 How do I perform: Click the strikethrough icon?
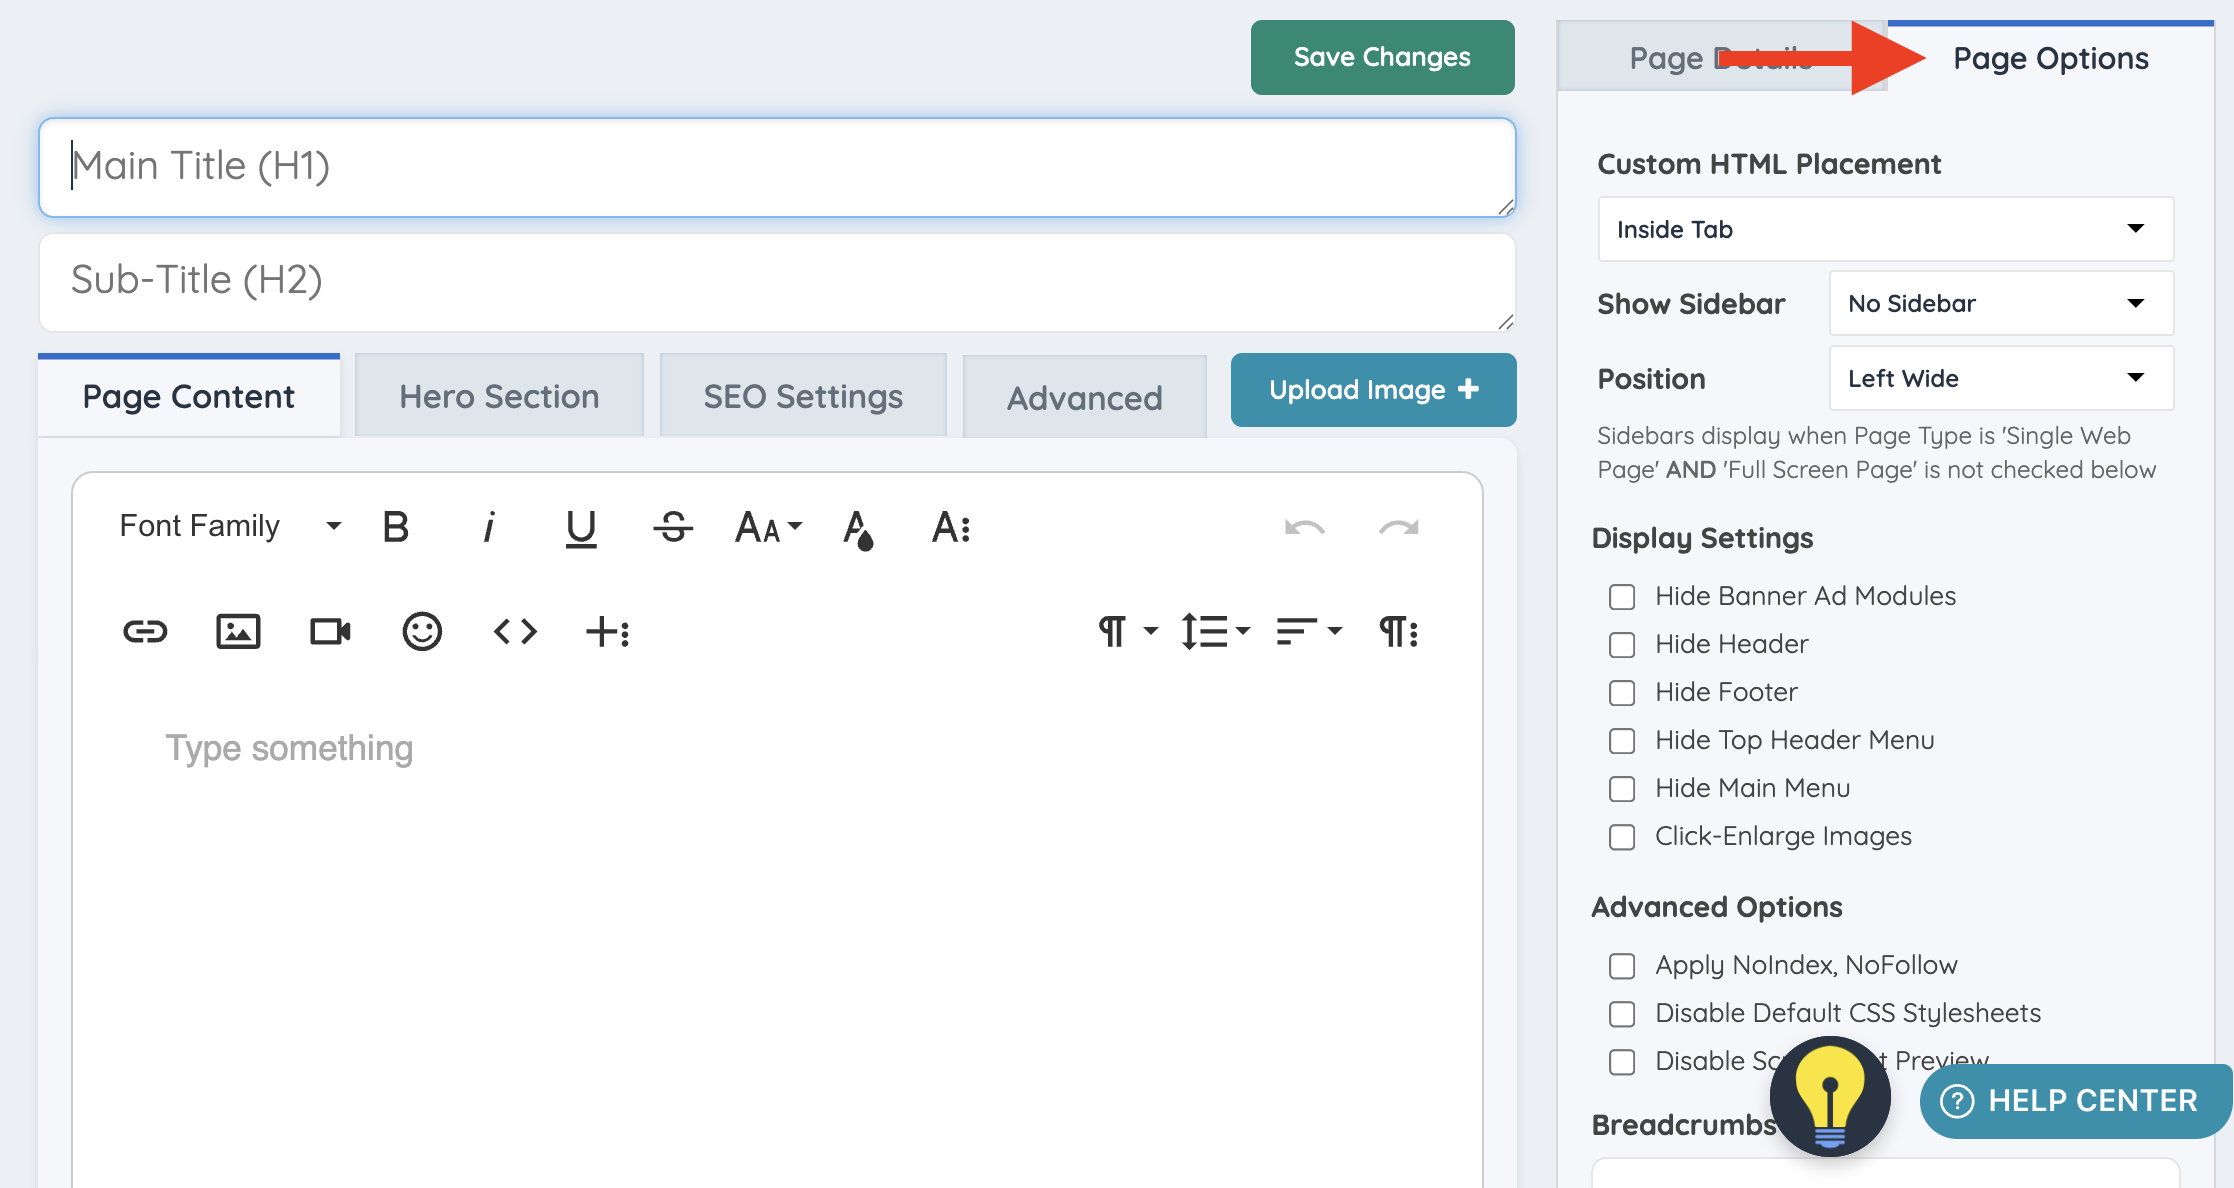[x=673, y=526]
